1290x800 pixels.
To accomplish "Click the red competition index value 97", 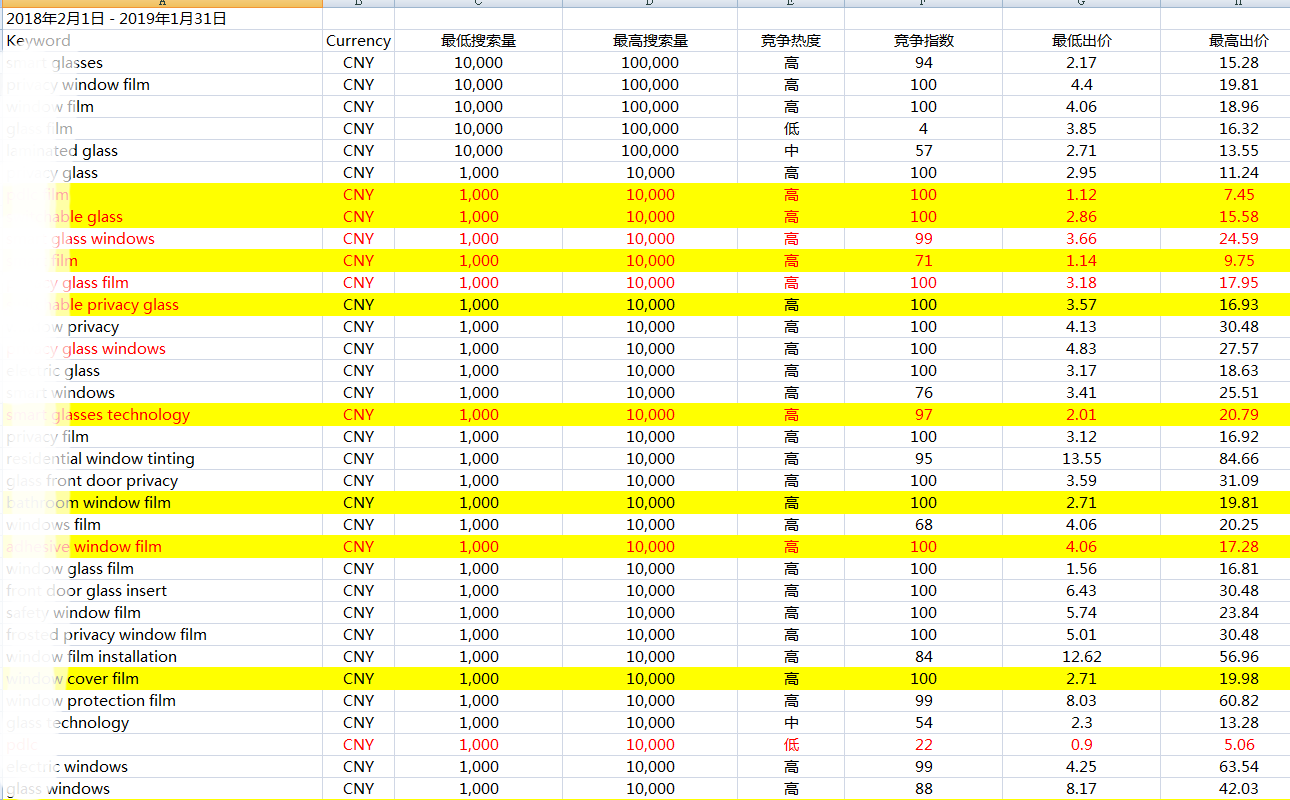I will 923,415.
